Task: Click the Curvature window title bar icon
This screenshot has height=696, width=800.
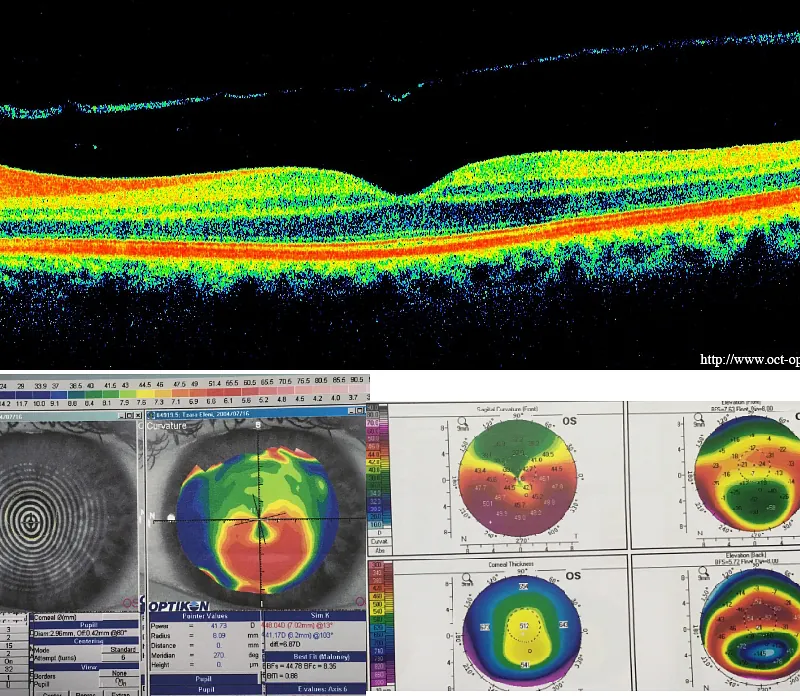Action: pos(151,414)
